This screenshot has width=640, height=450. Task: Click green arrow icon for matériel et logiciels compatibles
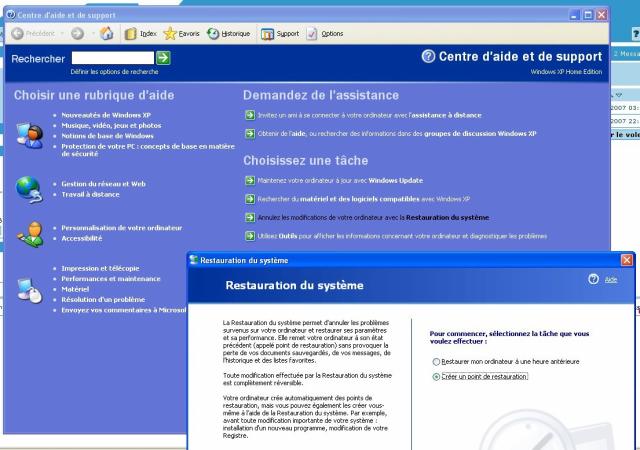point(250,199)
